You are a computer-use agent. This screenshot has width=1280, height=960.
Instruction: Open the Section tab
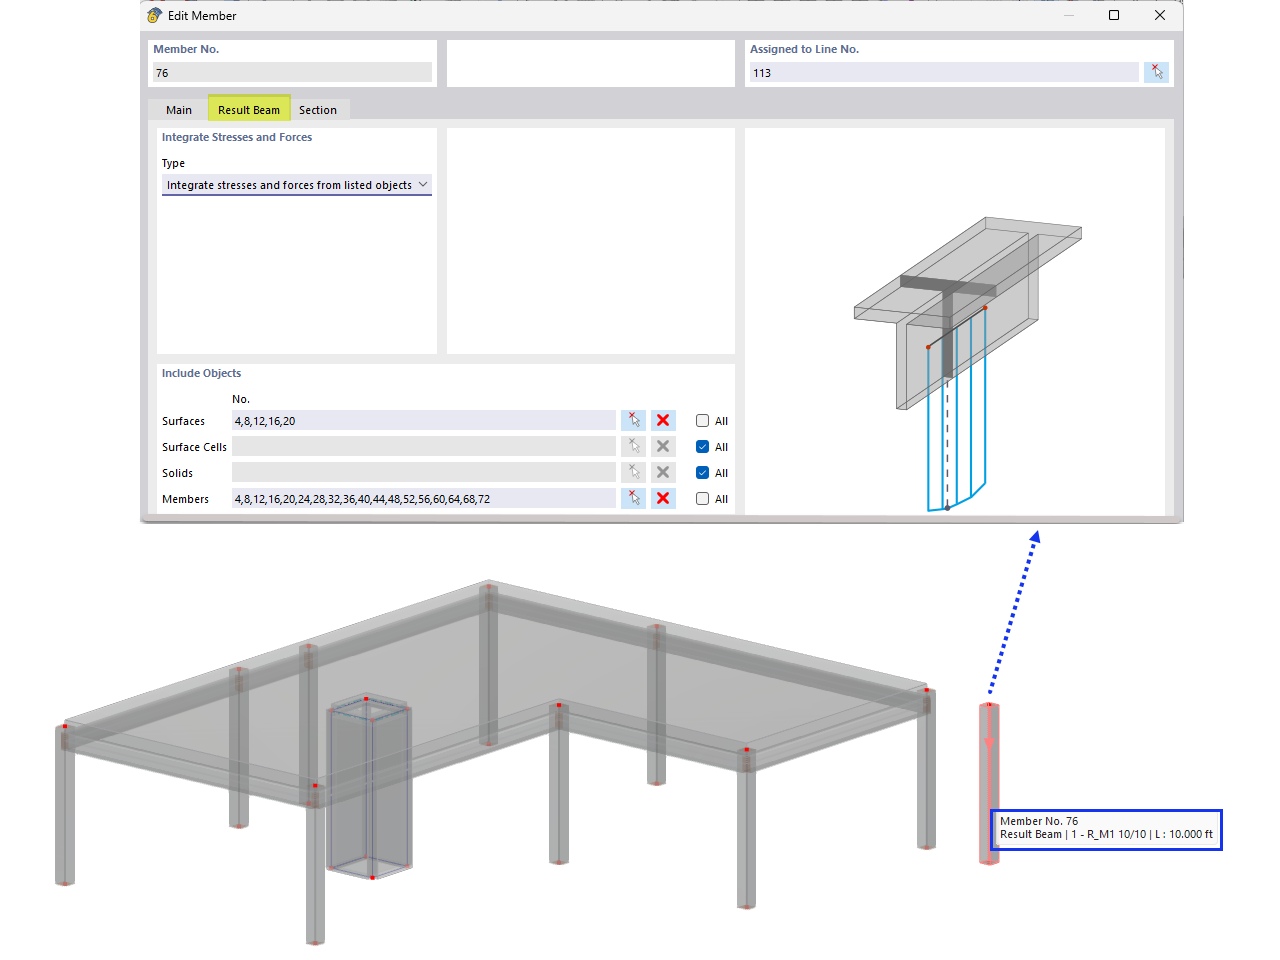click(318, 109)
